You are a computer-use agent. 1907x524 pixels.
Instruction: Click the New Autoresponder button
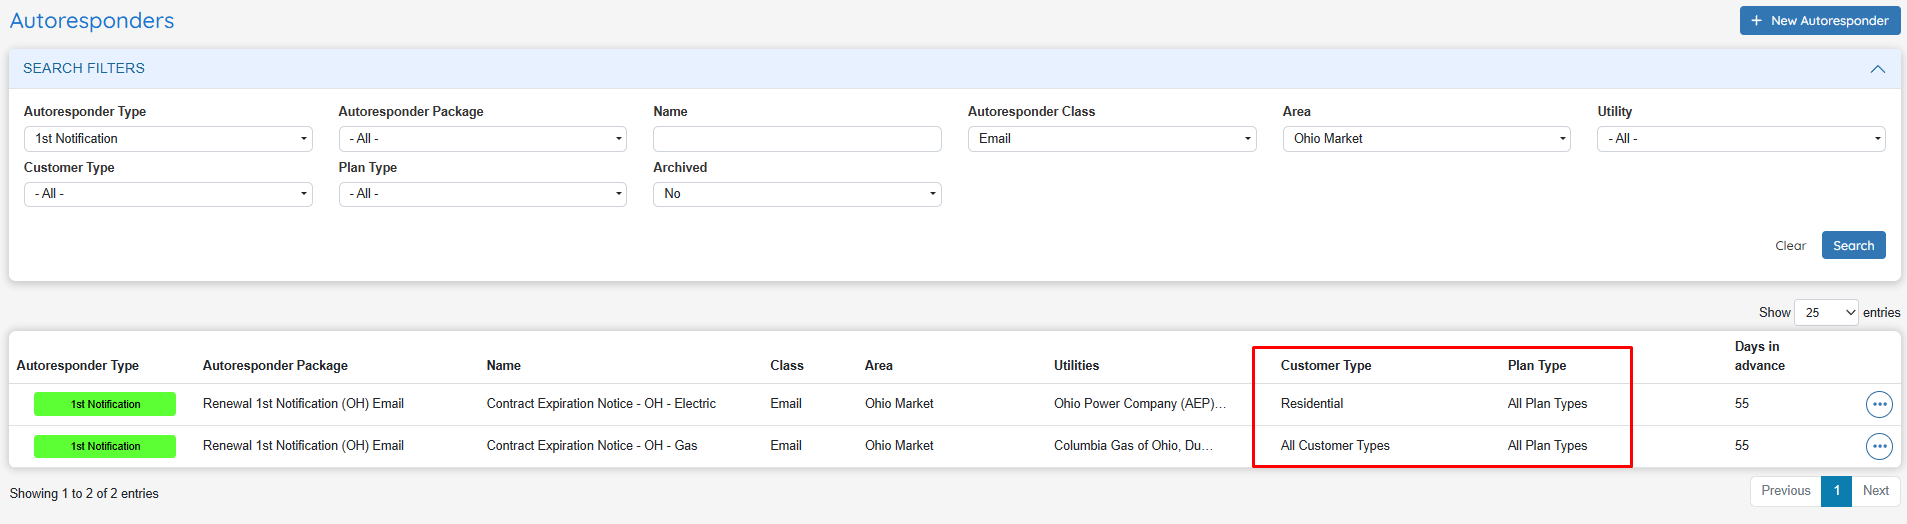[1819, 21]
